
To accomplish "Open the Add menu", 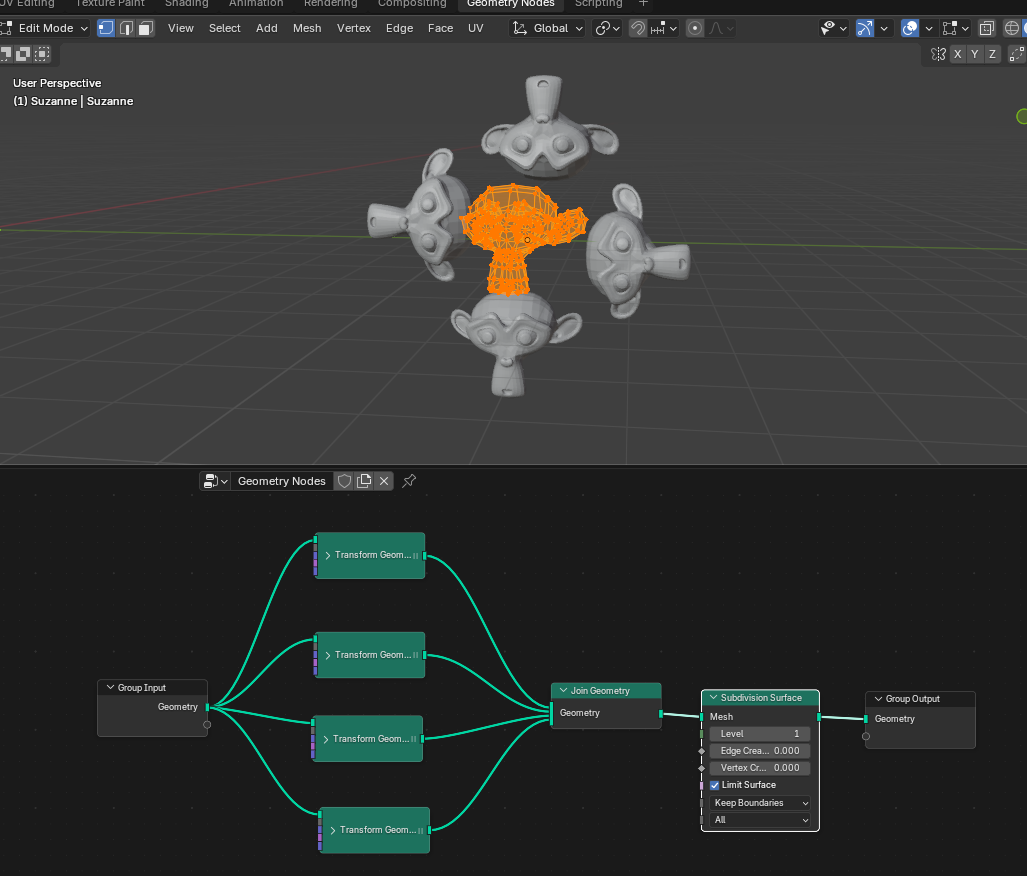I will tap(267, 28).
